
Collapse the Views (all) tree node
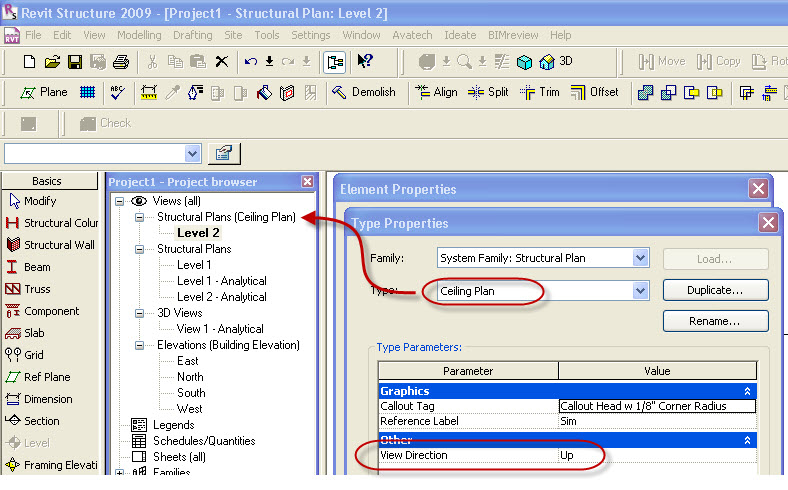point(119,201)
